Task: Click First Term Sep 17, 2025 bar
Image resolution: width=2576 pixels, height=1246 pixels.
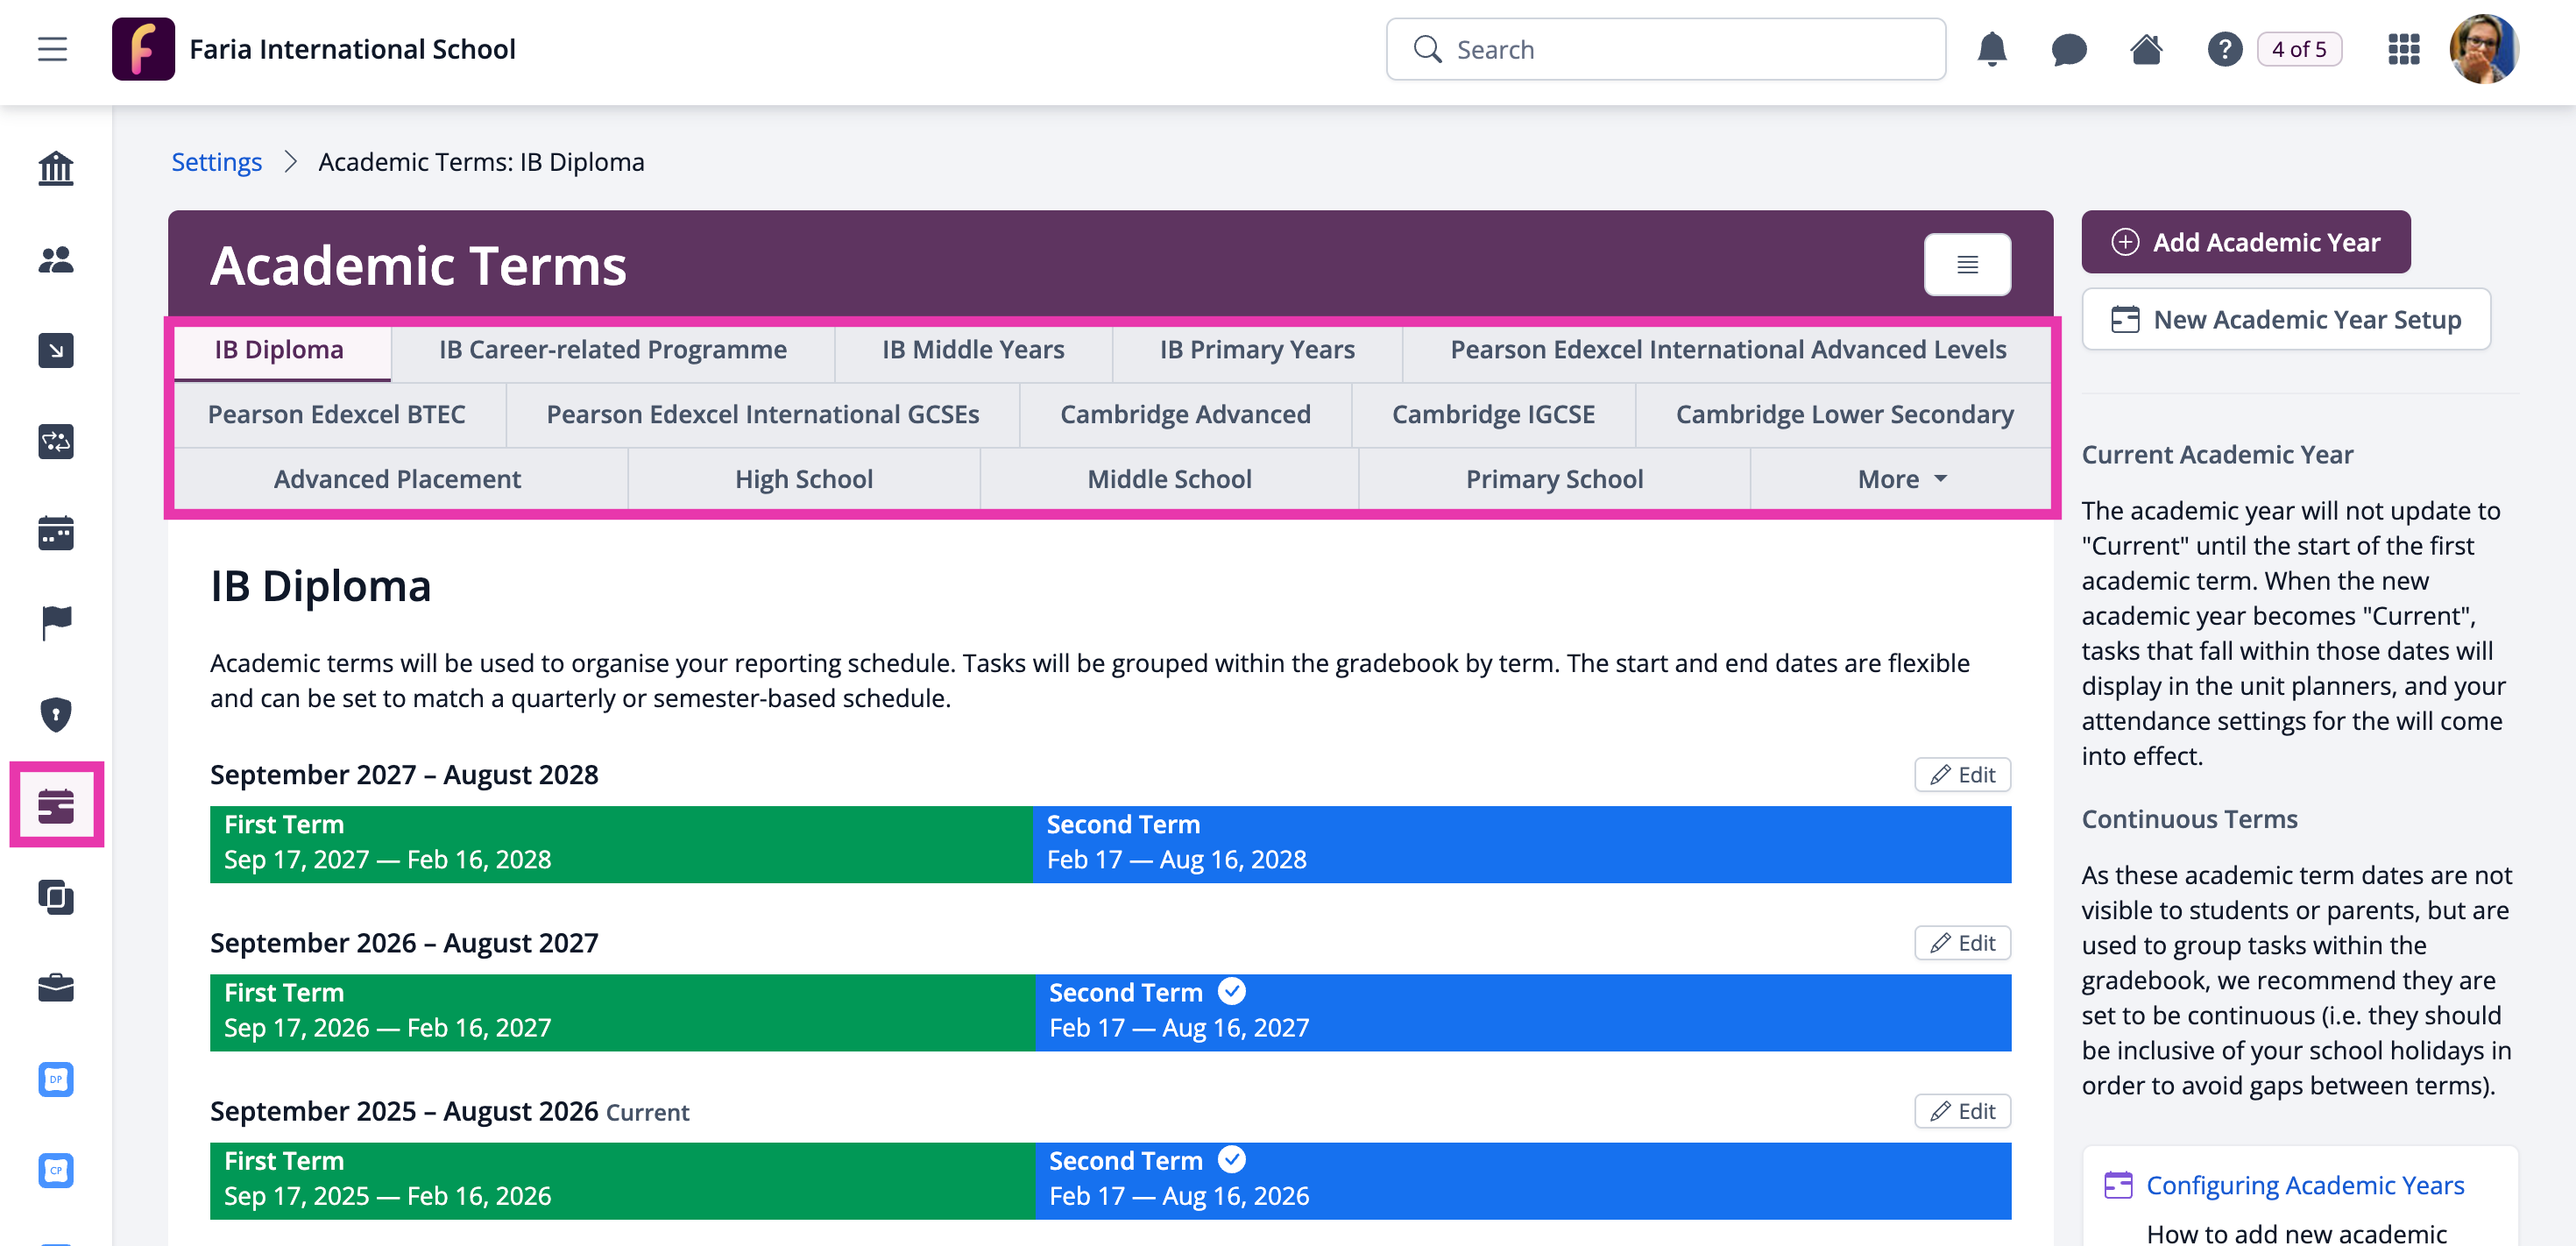Action: pos(622,1180)
